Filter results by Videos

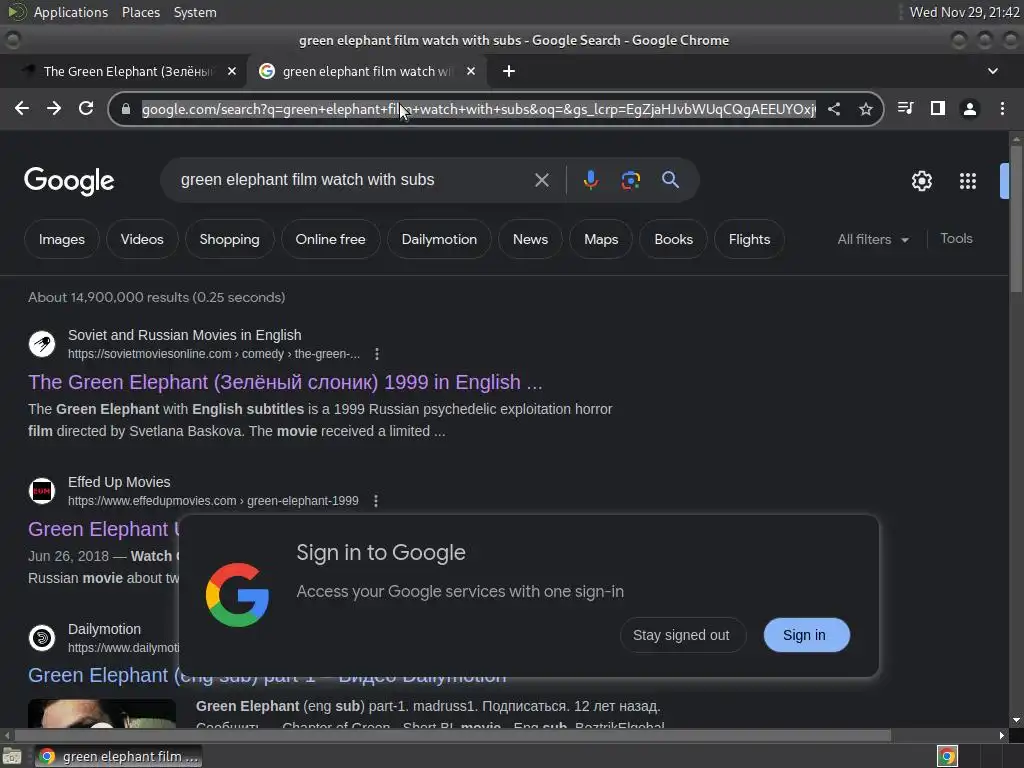coord(142,239)
